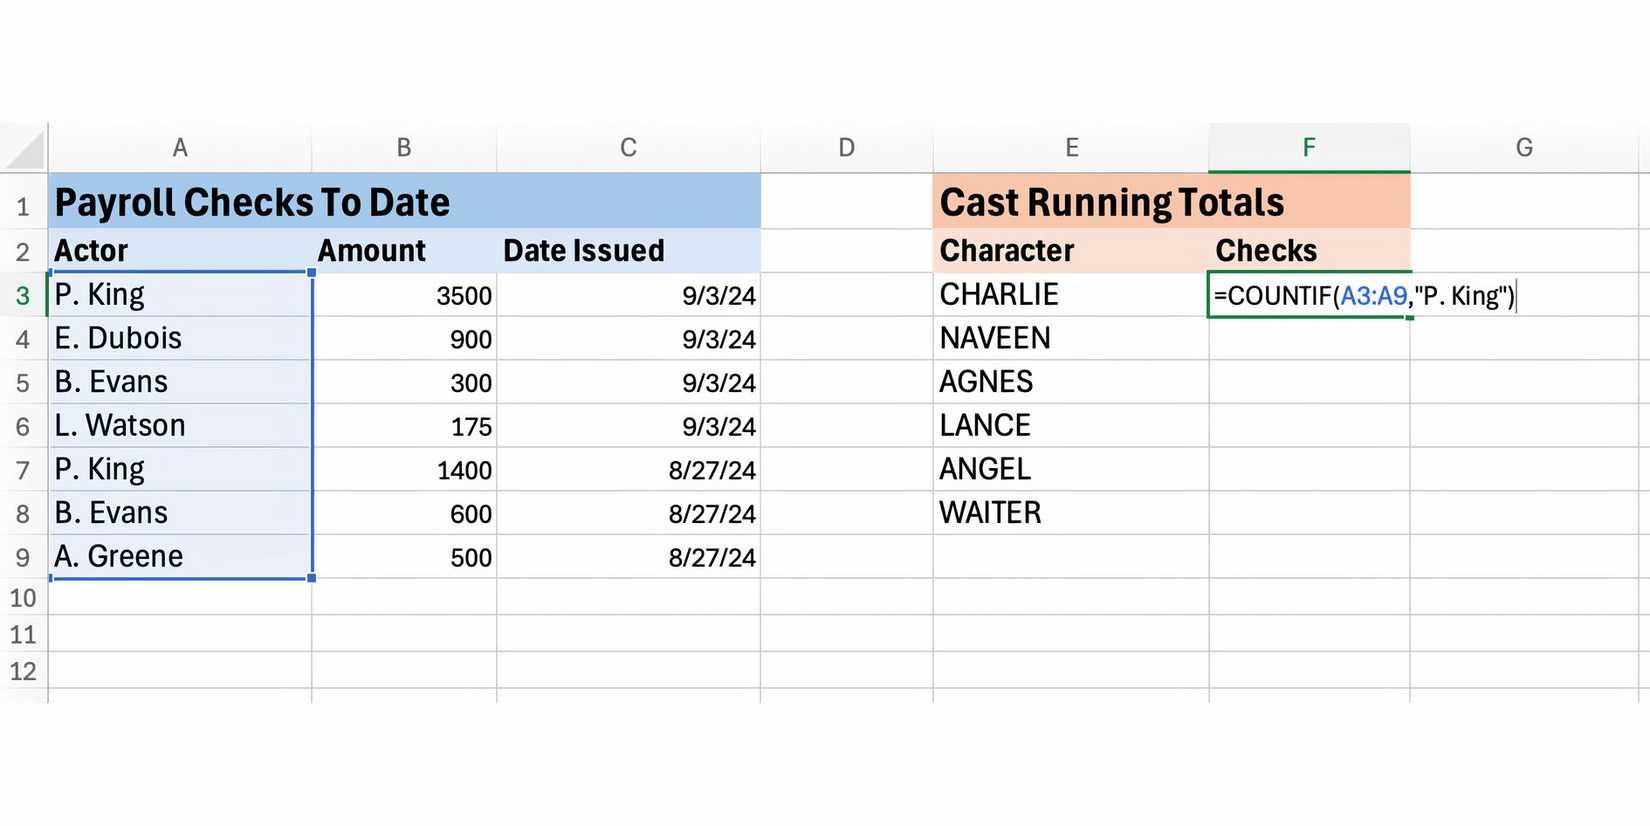Viewport: 1650px width, 826px height.
Task: Select the cell containing P. King in row 3
Action: pyautogui.click(x=180, y=294)
